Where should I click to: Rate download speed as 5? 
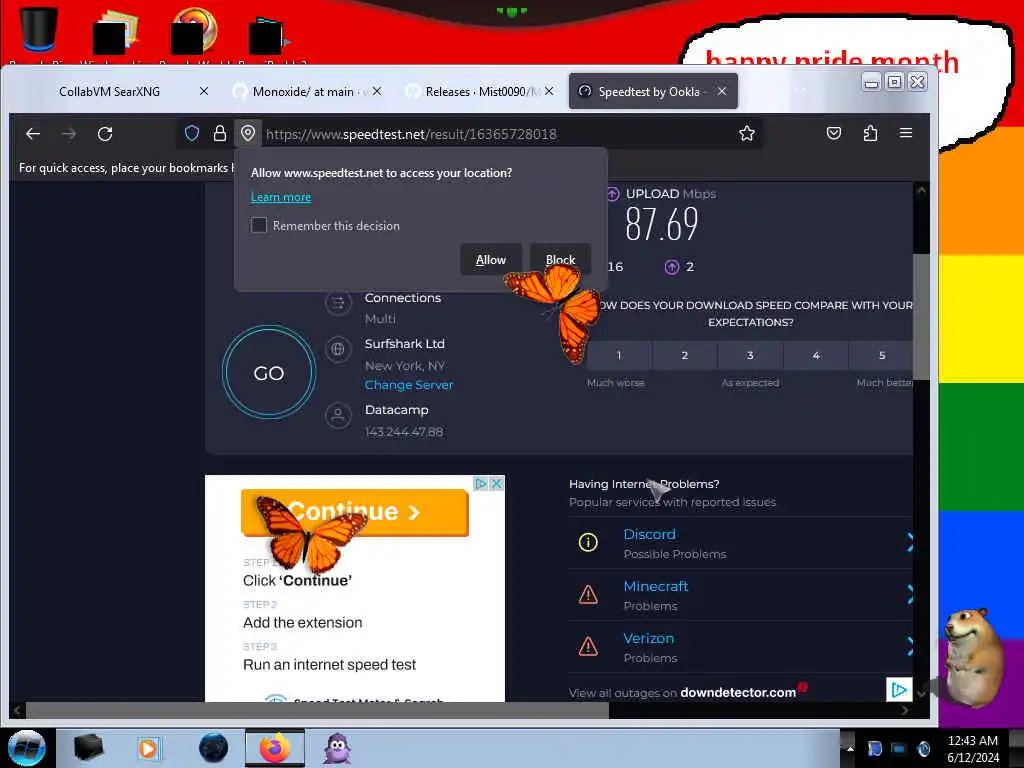(x=881, y=355)
